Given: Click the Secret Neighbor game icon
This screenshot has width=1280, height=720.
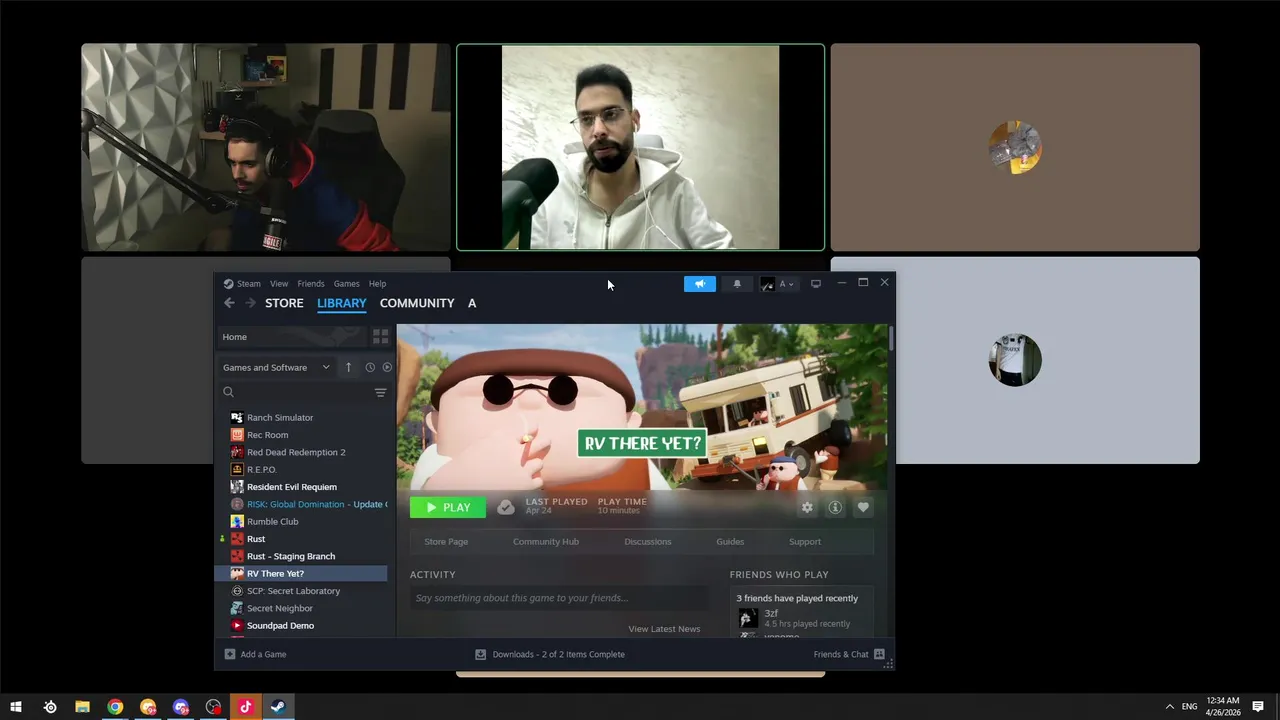Looking at the screenshot, I should point(237,608).
